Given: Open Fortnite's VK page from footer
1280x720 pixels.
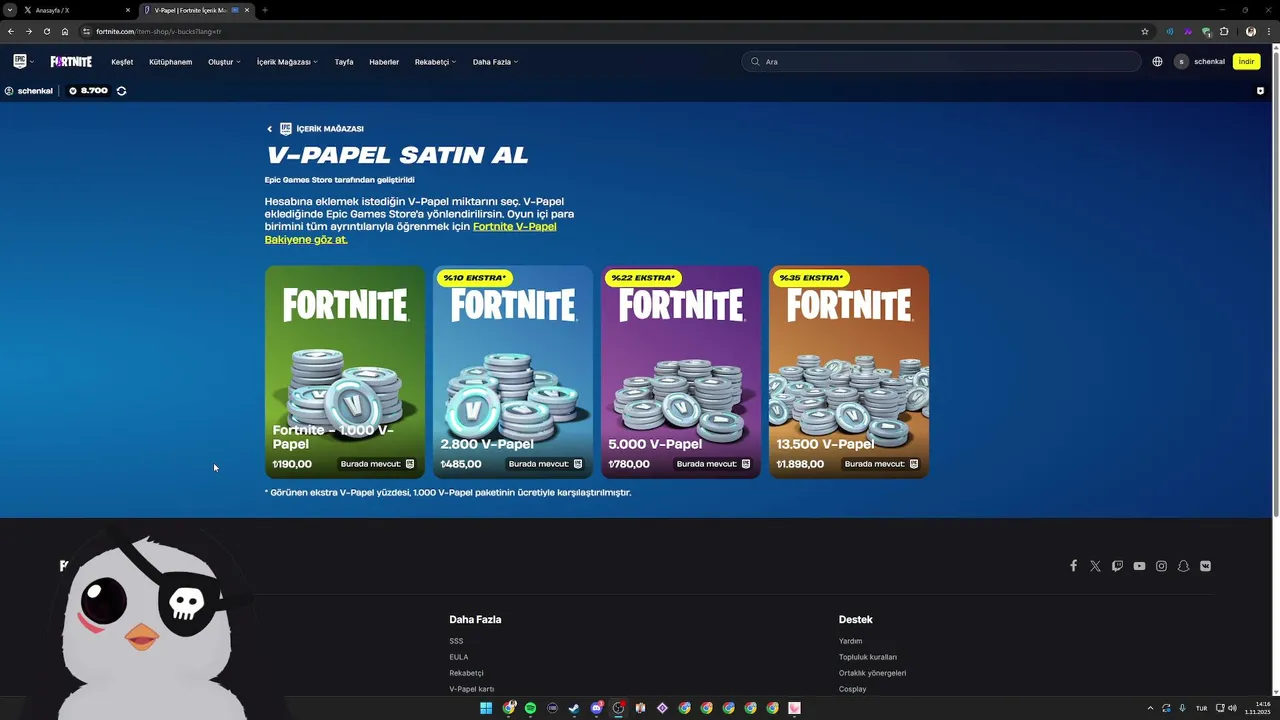Looking at the screenshot, I should 1205,566.
